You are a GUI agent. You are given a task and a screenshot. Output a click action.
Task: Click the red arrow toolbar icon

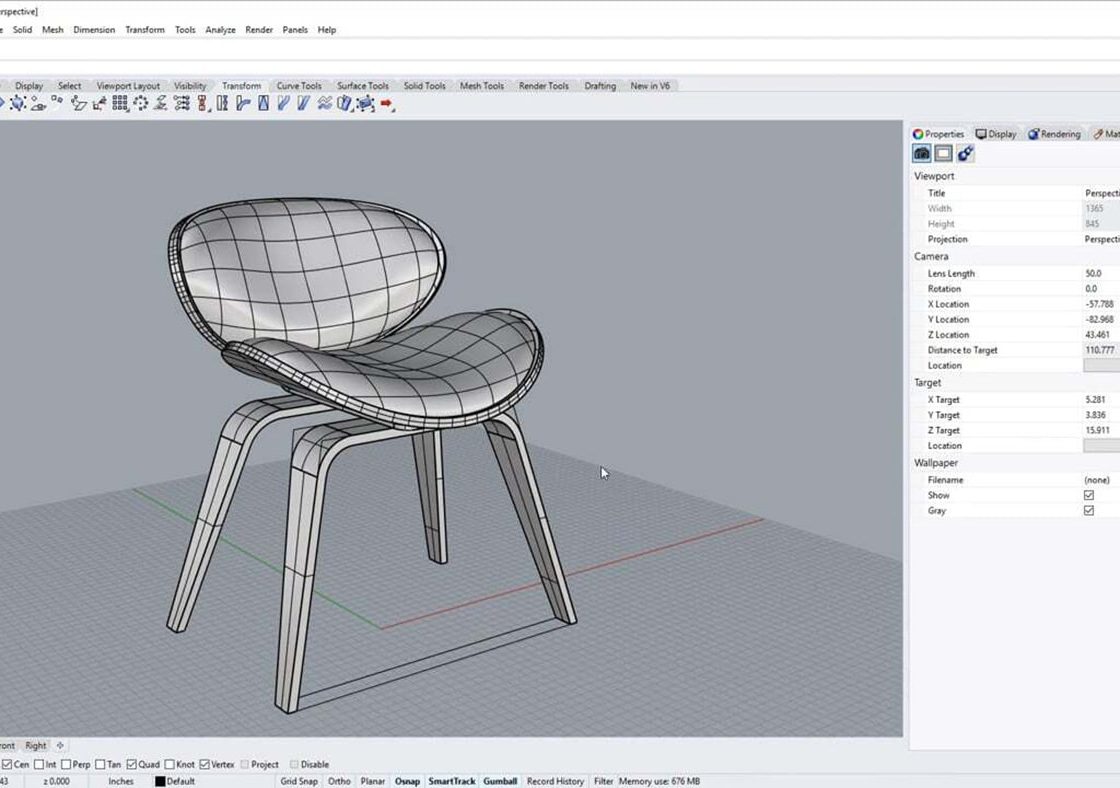[x=387, y=103]
